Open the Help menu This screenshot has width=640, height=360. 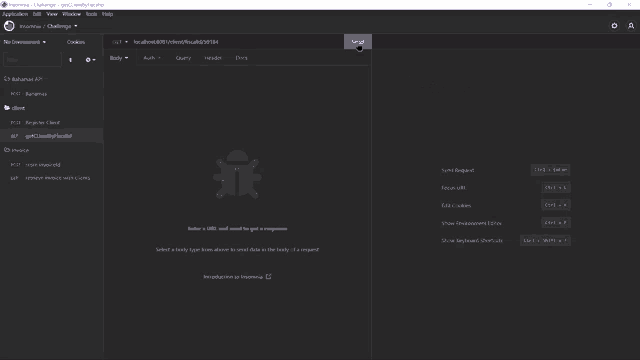(107, 14)
